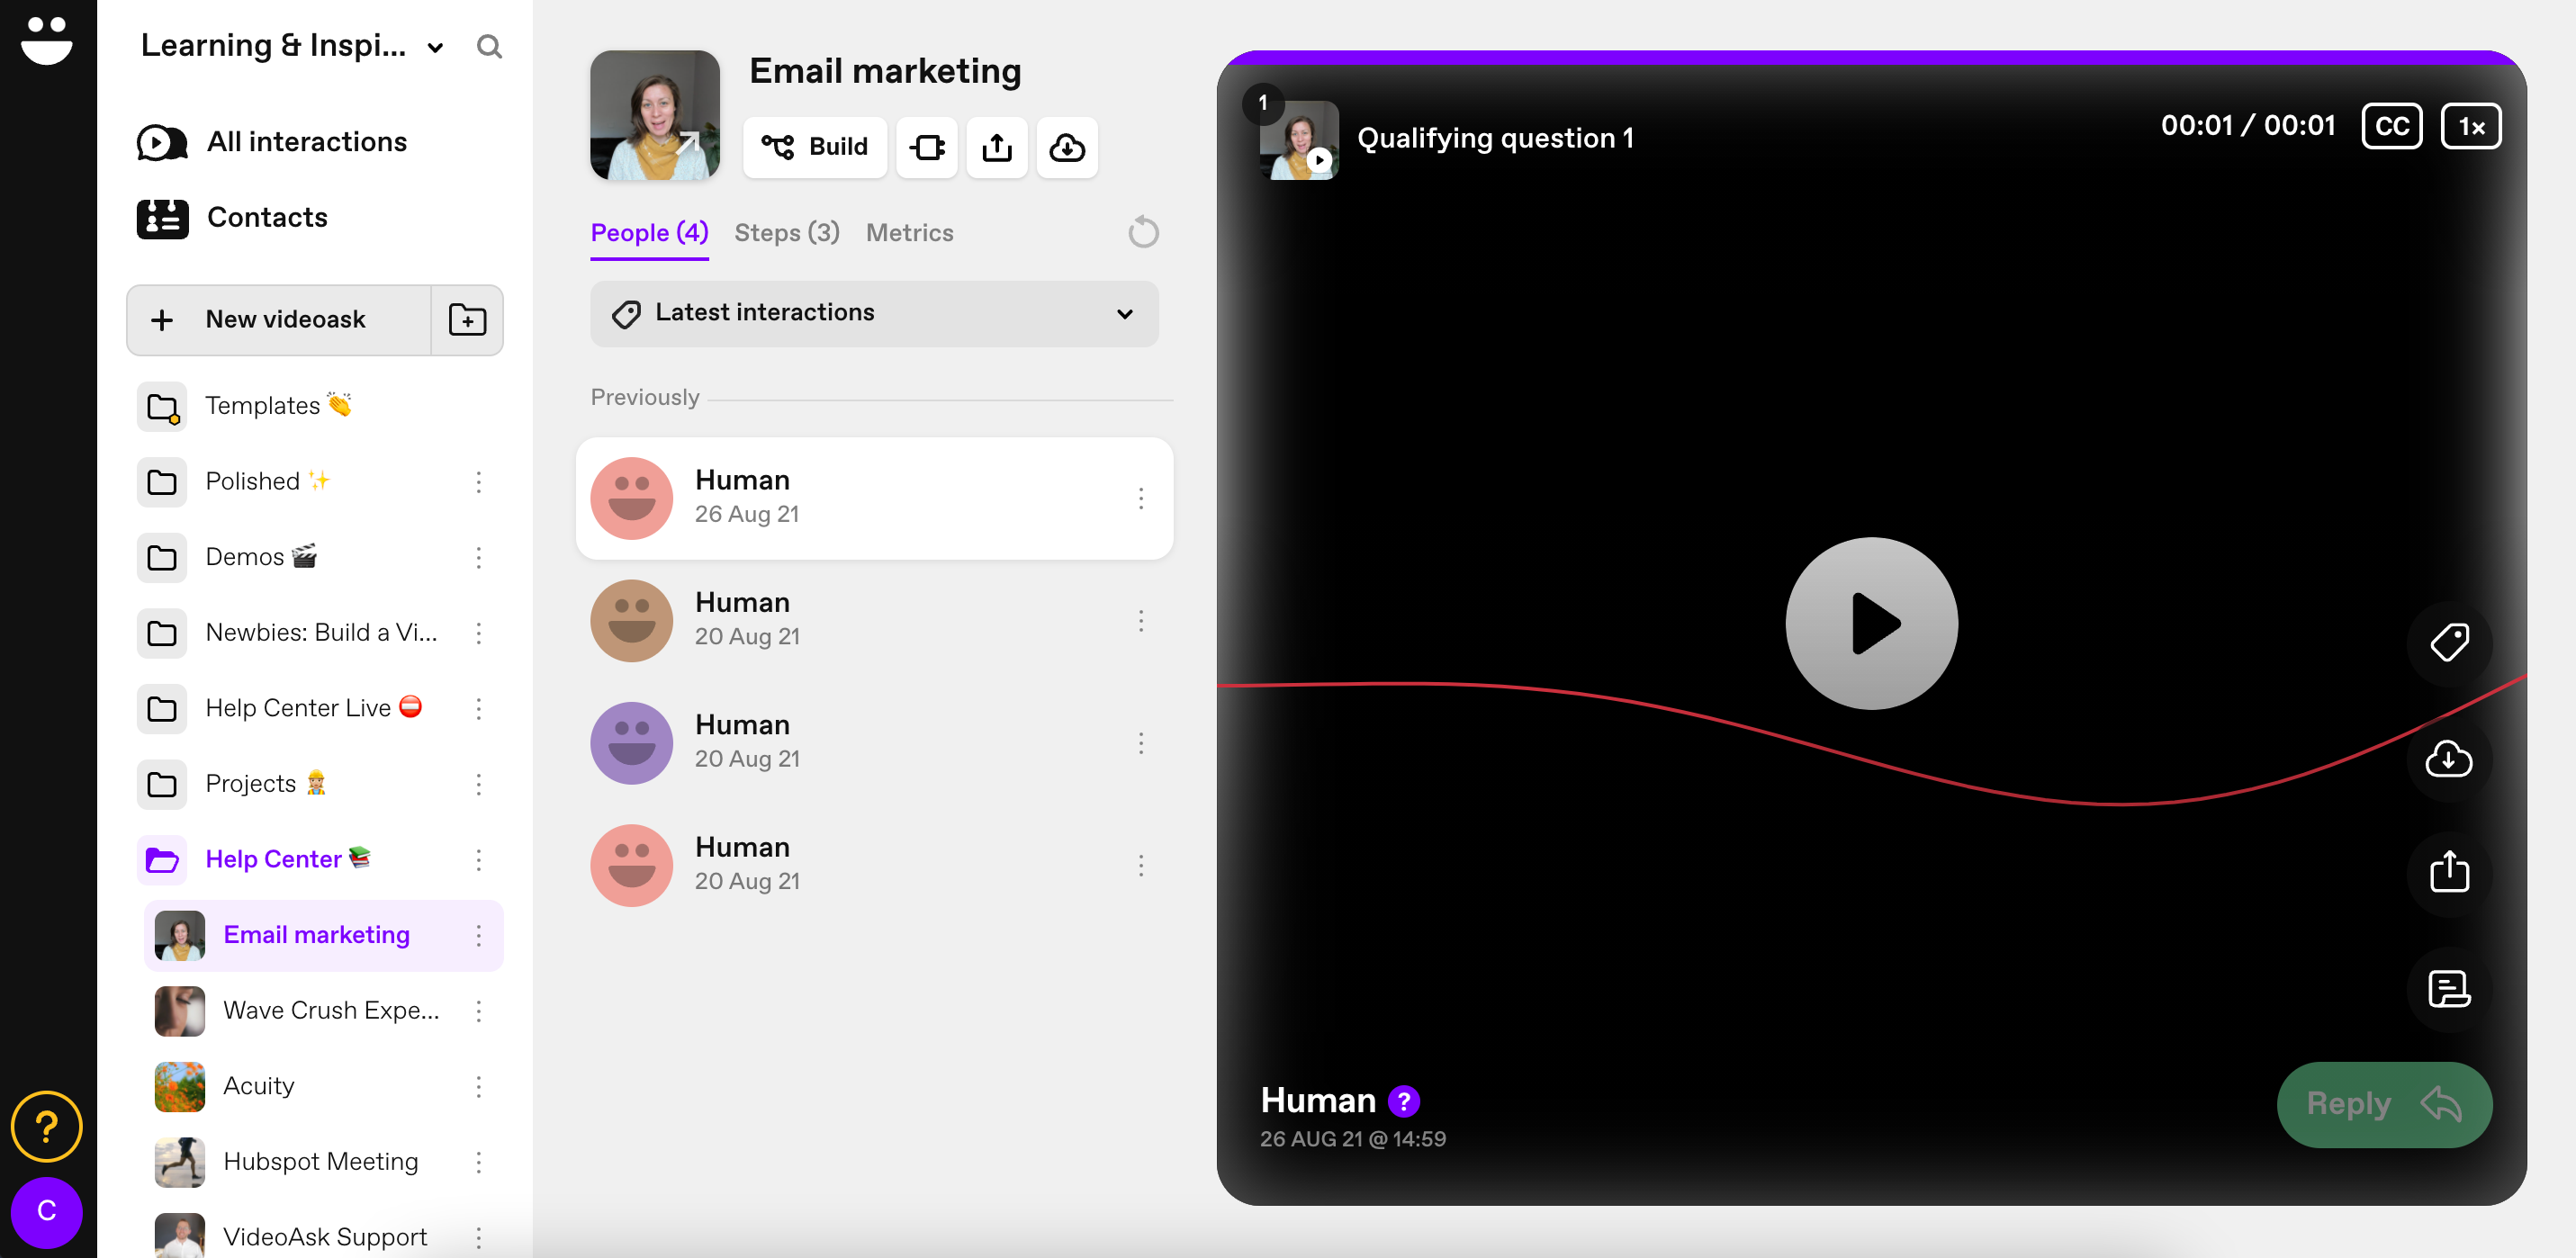Open Newbies: Build a Vi... folder
The width and height of the screenshot is (2576, 1258).
288,633
